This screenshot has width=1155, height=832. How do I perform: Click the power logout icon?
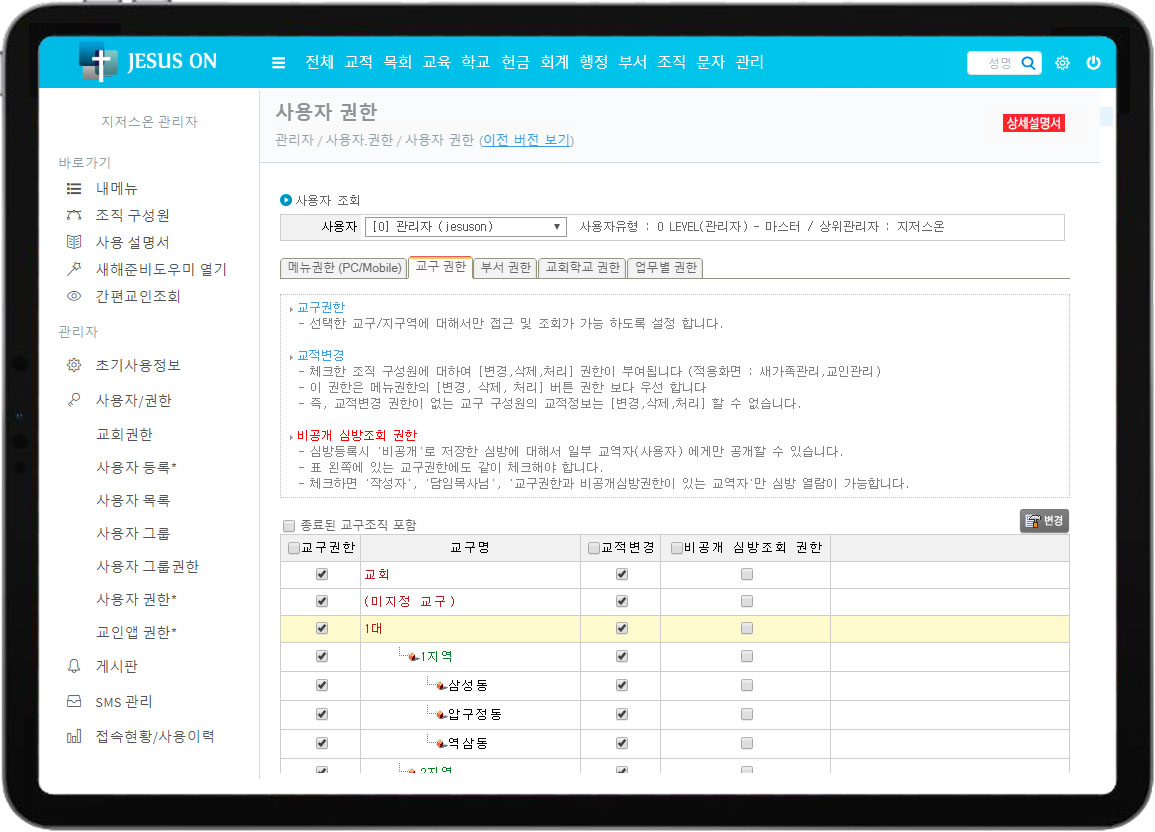click(1093, 63)
